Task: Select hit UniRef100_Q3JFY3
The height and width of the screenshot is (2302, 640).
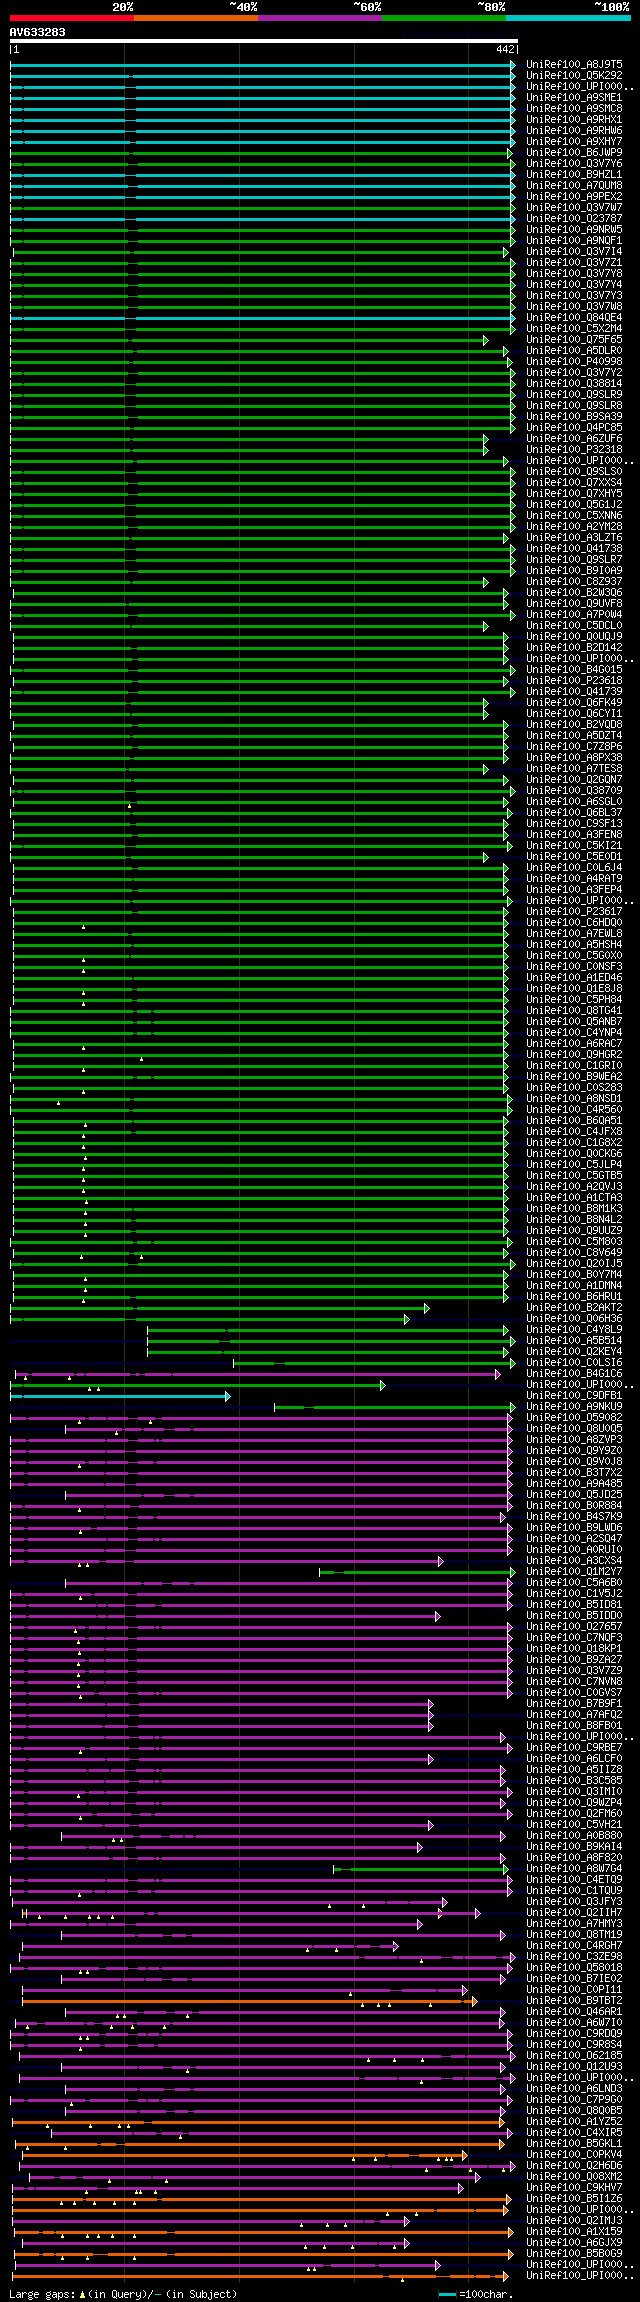Action: pos(574,1901)
